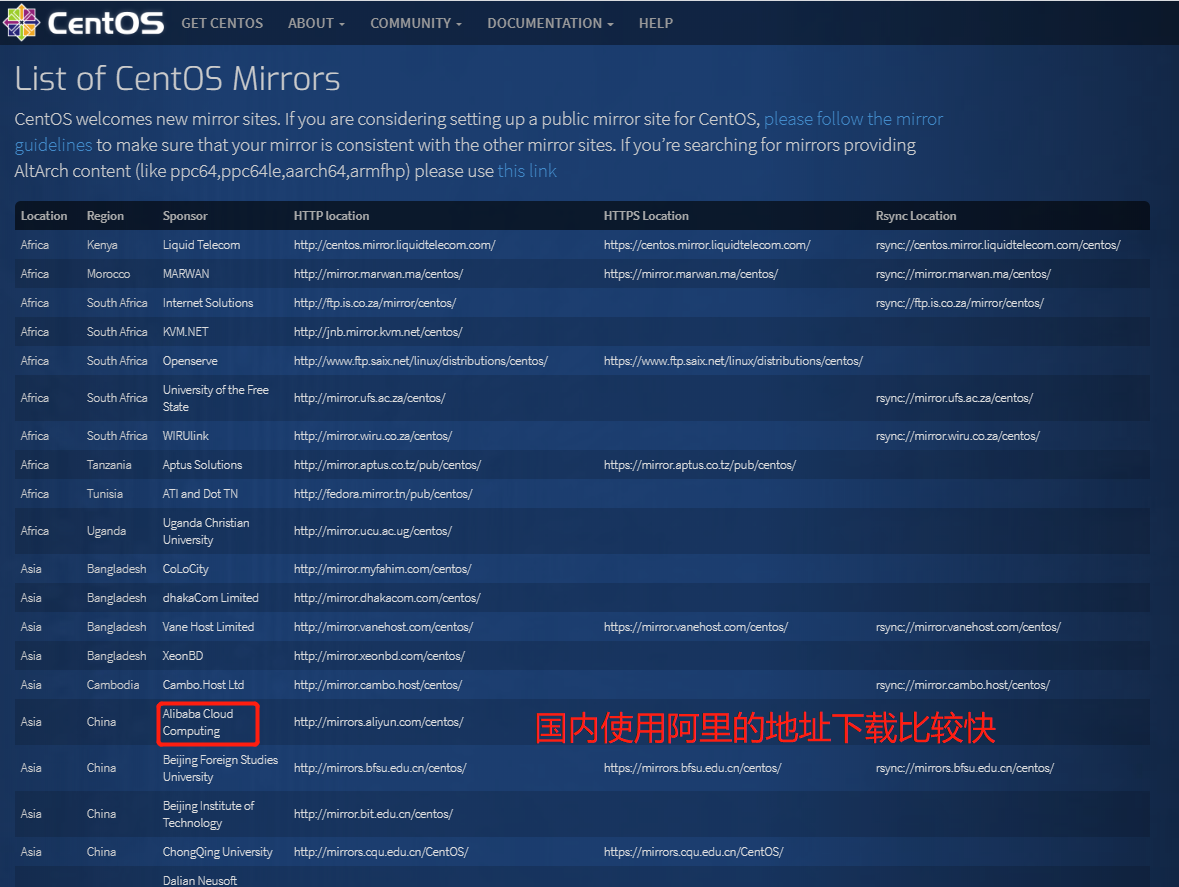
Task: Select Liquid Telecom rsync mirror address
Action: coord(998,245)
